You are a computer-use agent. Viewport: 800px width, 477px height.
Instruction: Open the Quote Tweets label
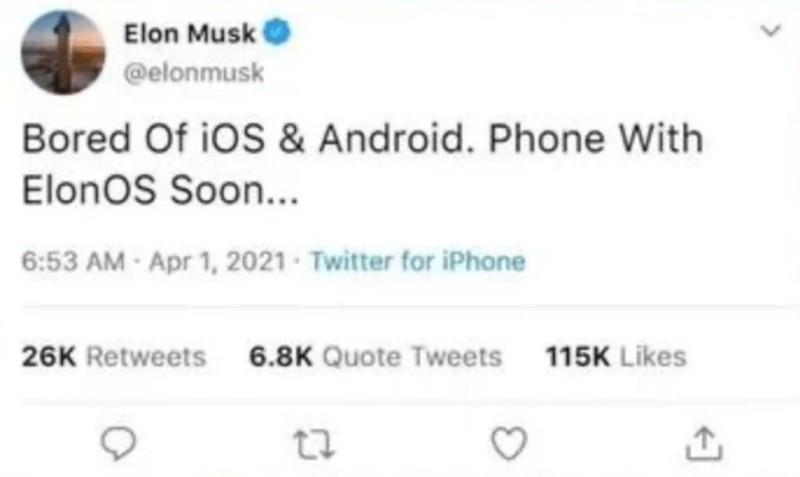tap(412, 356)
